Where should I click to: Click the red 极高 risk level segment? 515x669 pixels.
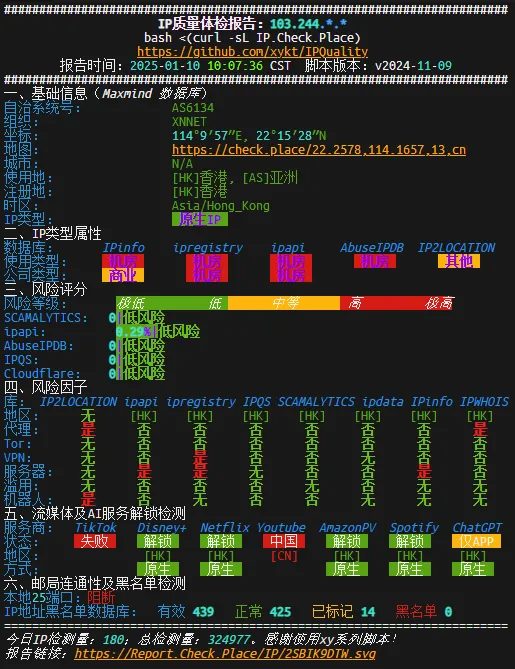coord(424,303)
